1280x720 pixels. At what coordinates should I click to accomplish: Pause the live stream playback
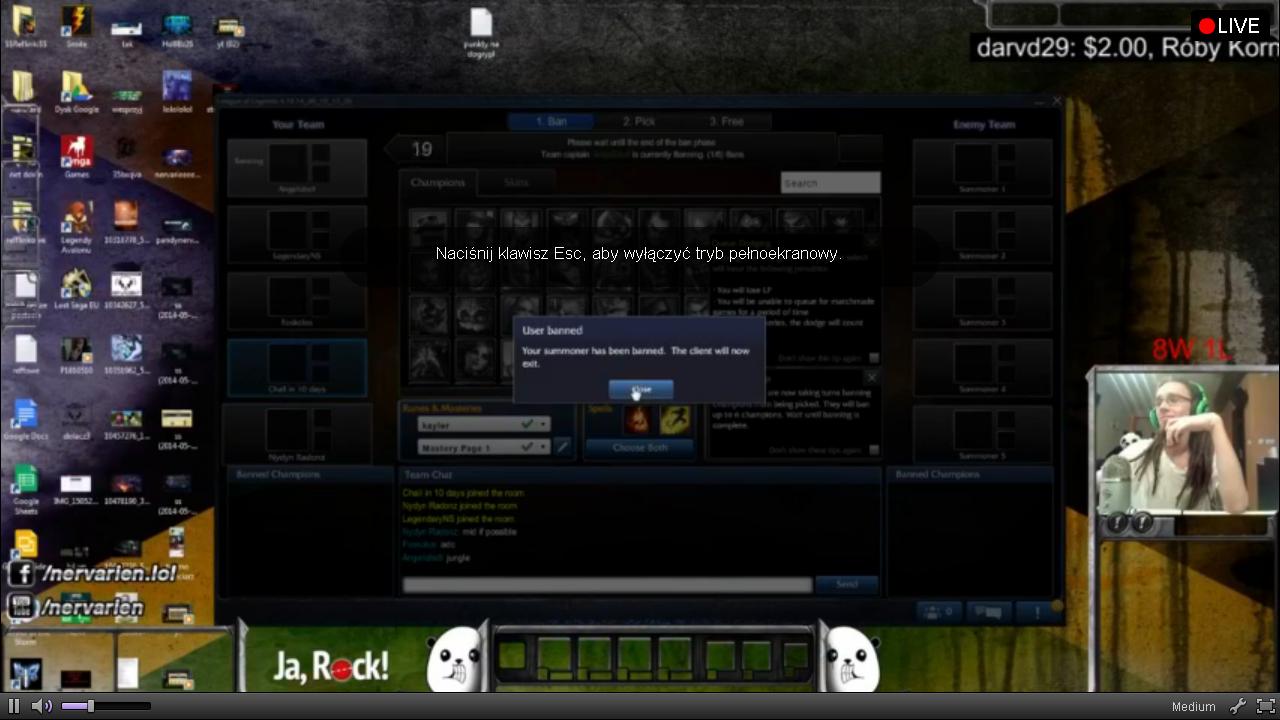14,706
